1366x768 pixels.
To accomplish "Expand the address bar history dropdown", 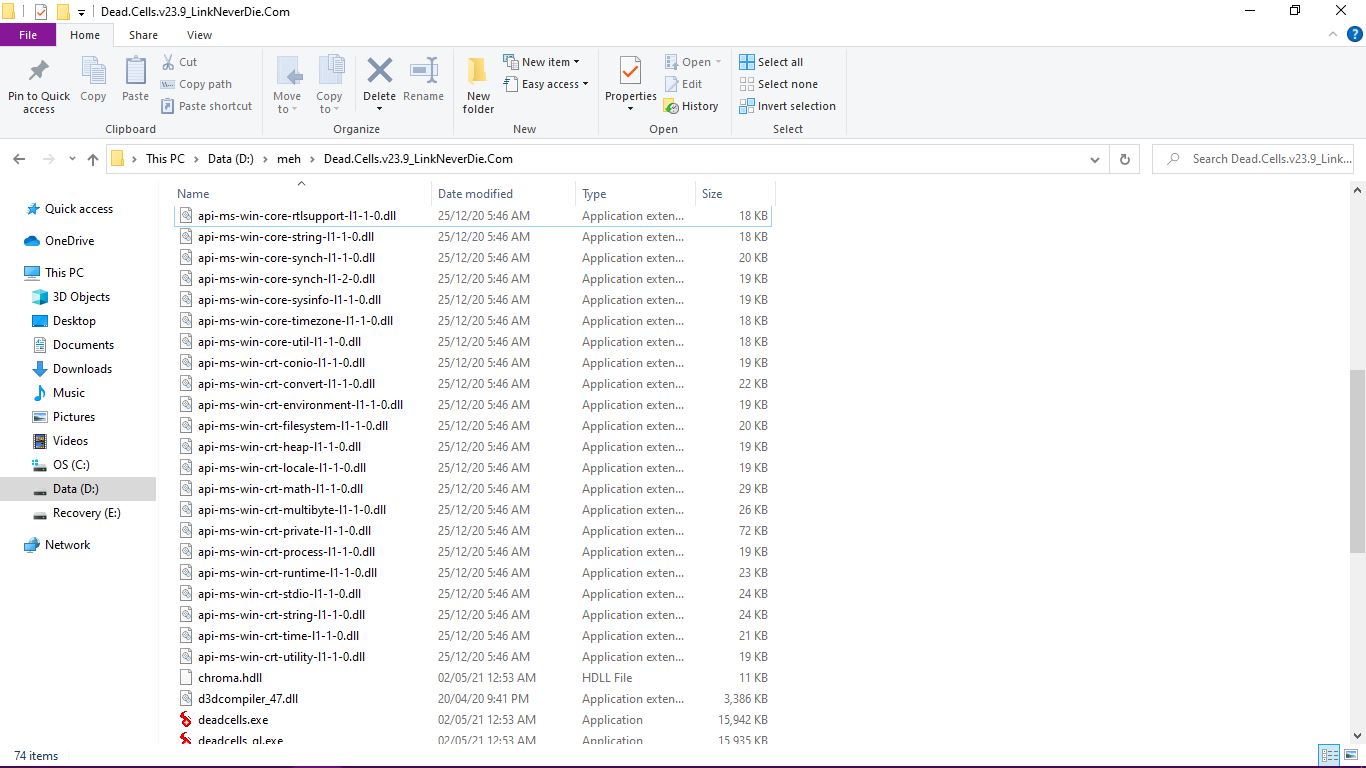I will coord(1095,159).
